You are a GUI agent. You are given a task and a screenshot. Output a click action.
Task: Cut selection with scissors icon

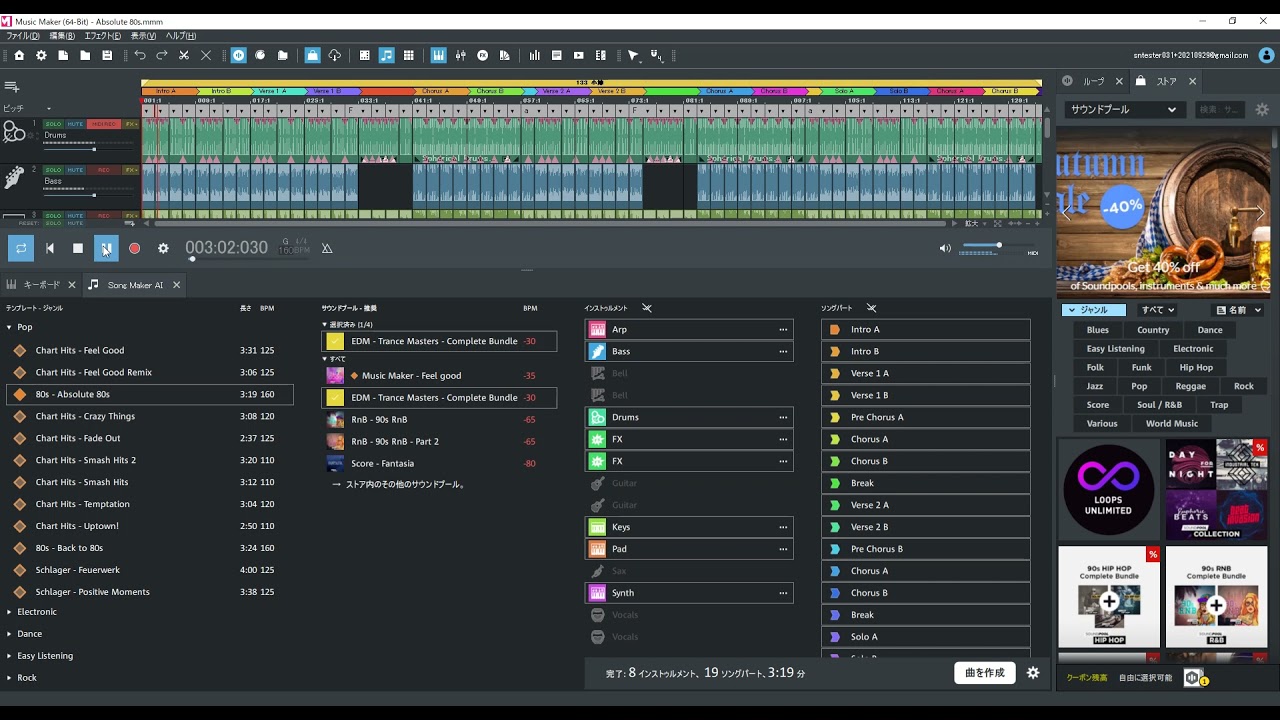pos(184,55)
